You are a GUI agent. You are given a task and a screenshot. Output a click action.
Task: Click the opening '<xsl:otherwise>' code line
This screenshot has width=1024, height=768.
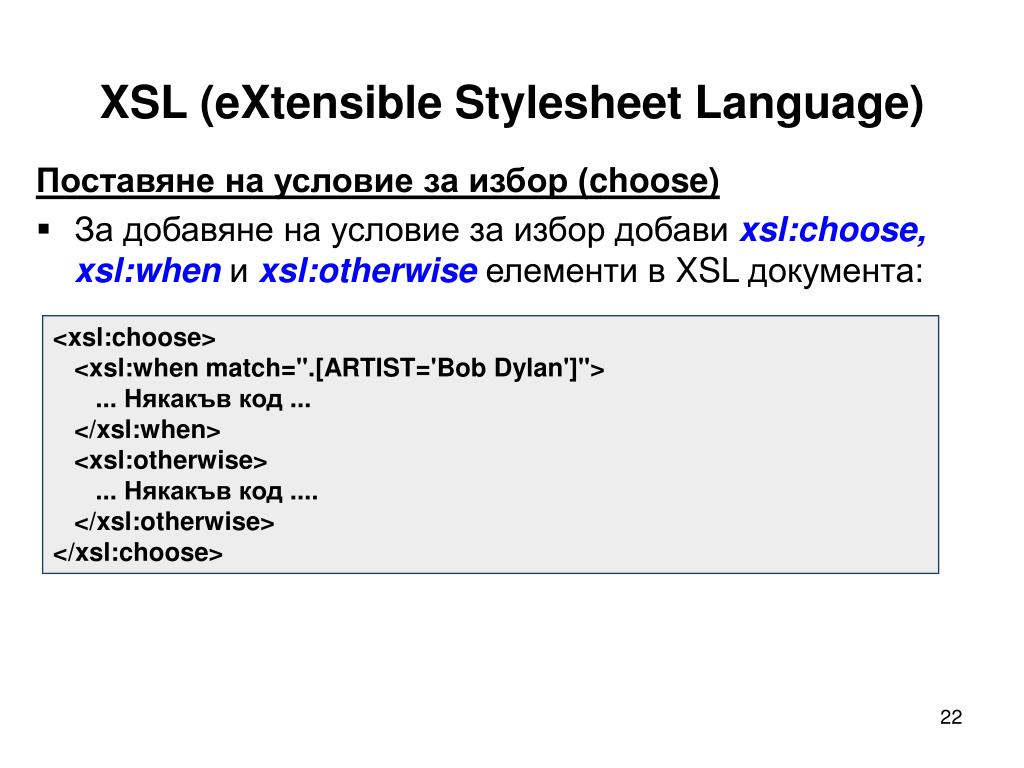(x=170, y=460)
